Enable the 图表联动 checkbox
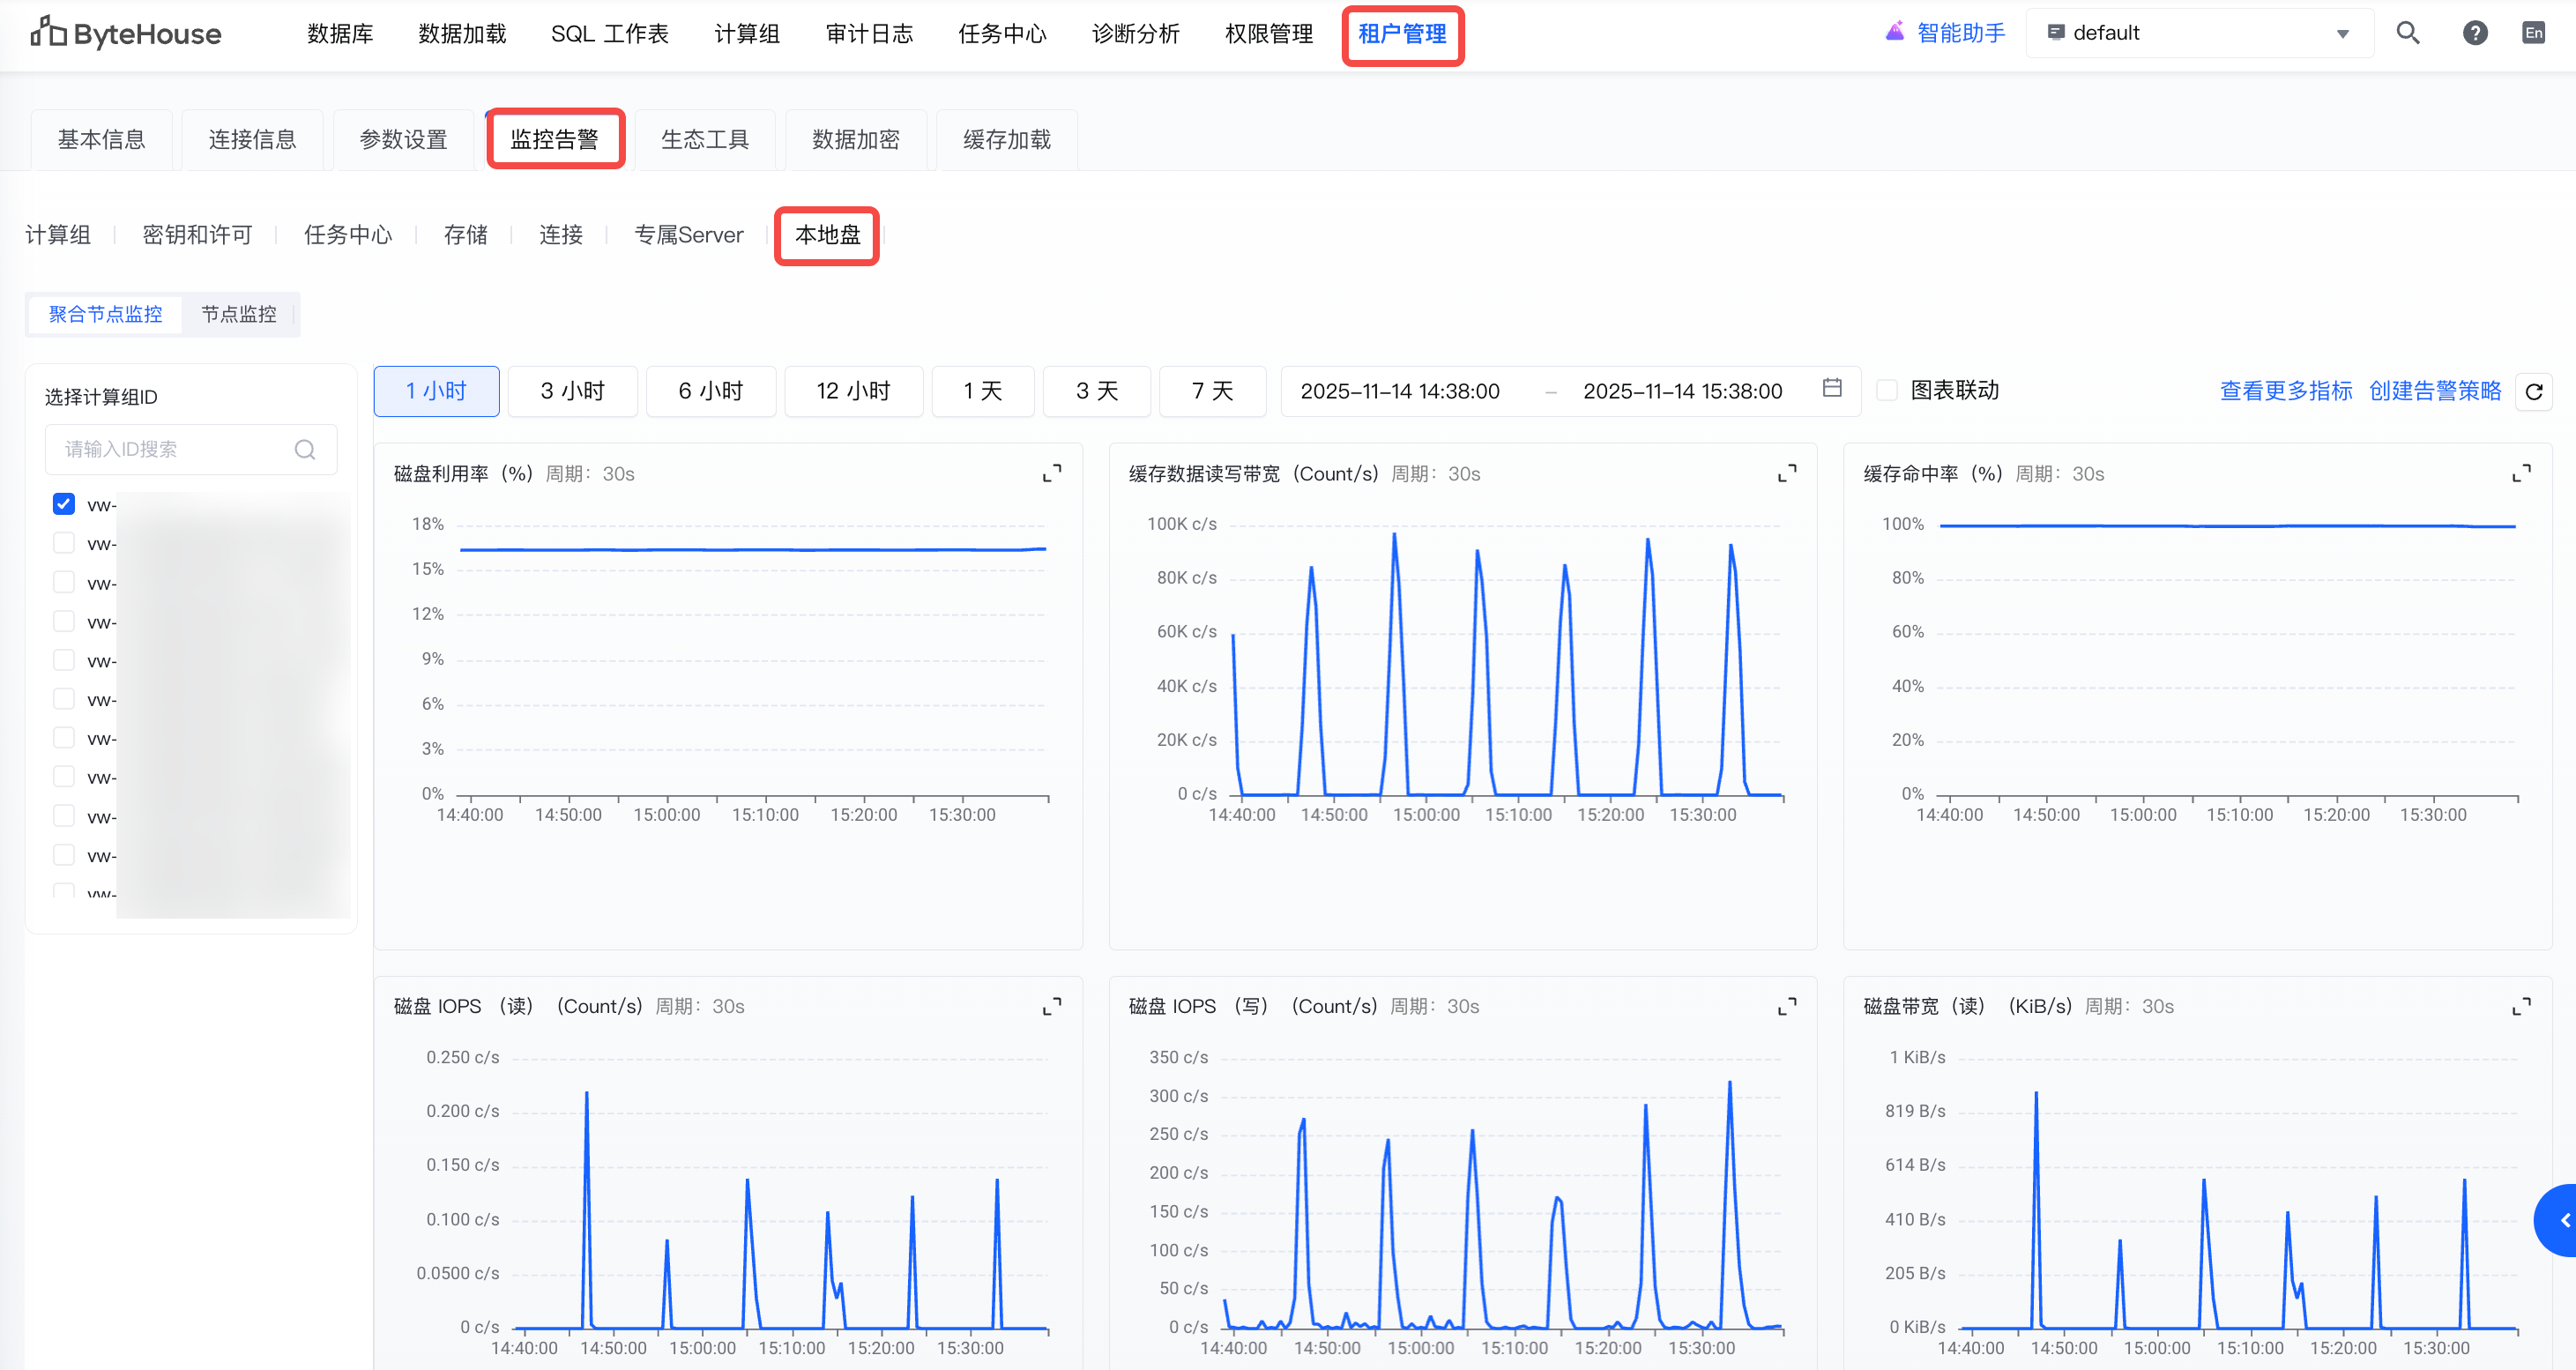This screenshot has height=1370, width=2576. tap(1887, 390)
